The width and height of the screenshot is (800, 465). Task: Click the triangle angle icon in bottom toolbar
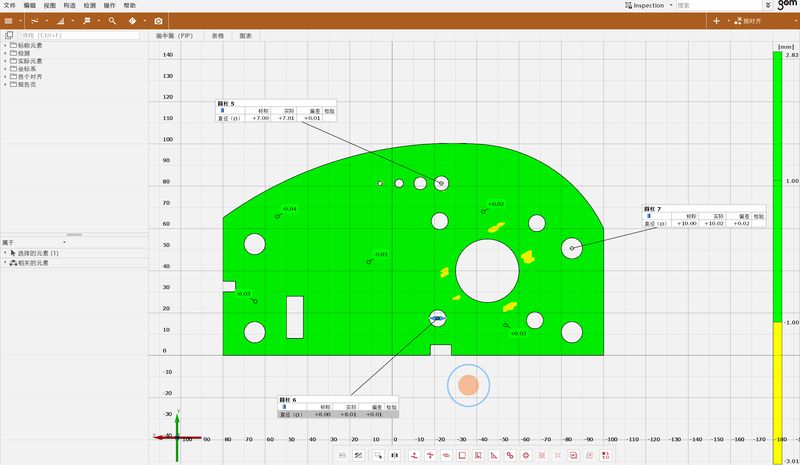[x=494, y=456]
